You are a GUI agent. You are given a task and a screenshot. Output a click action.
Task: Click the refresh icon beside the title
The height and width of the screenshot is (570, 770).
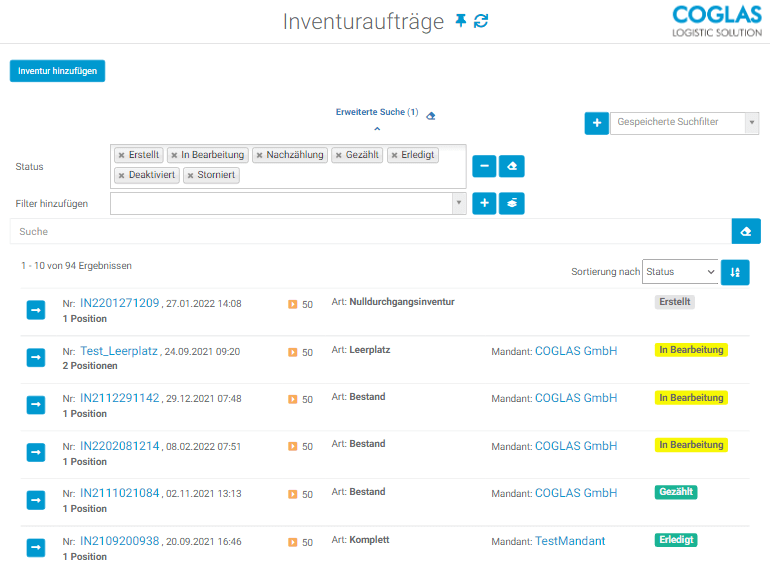tap(481, 21)
